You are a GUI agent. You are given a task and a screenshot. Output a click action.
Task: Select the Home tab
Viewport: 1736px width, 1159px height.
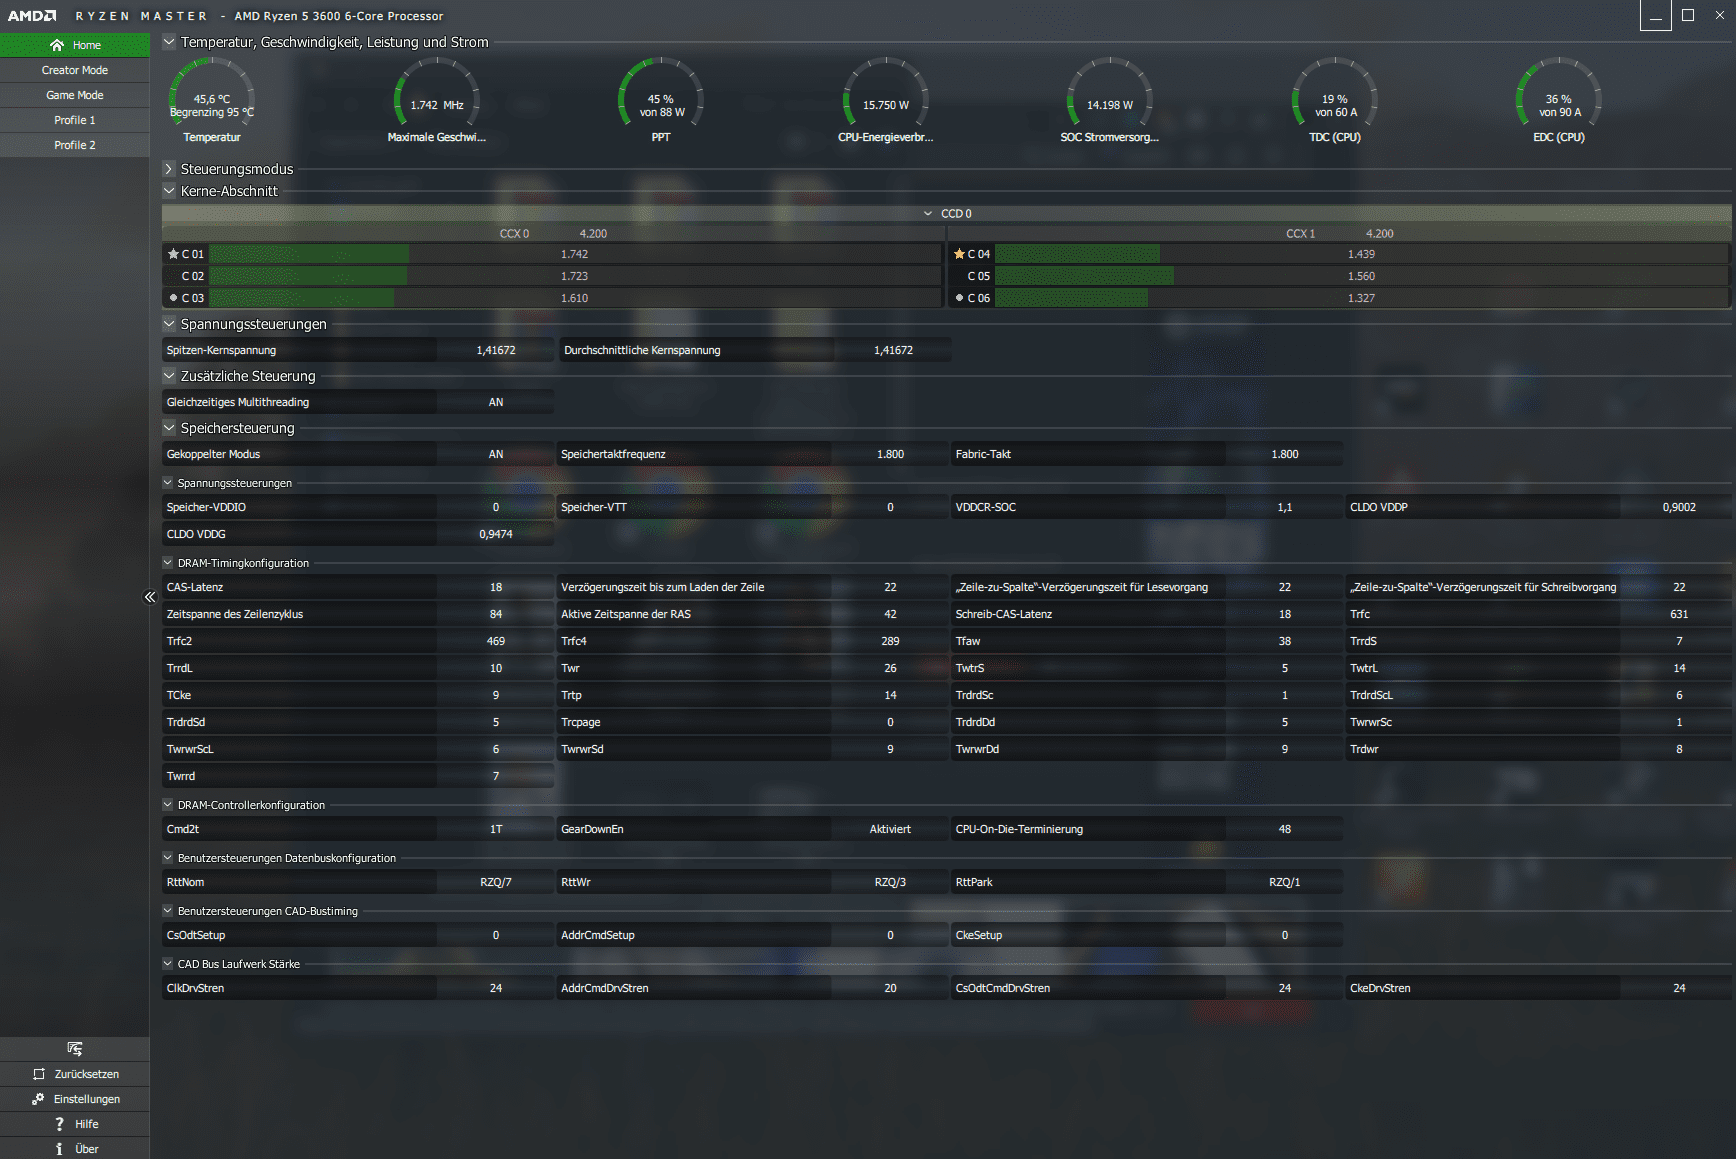[75, 45]
